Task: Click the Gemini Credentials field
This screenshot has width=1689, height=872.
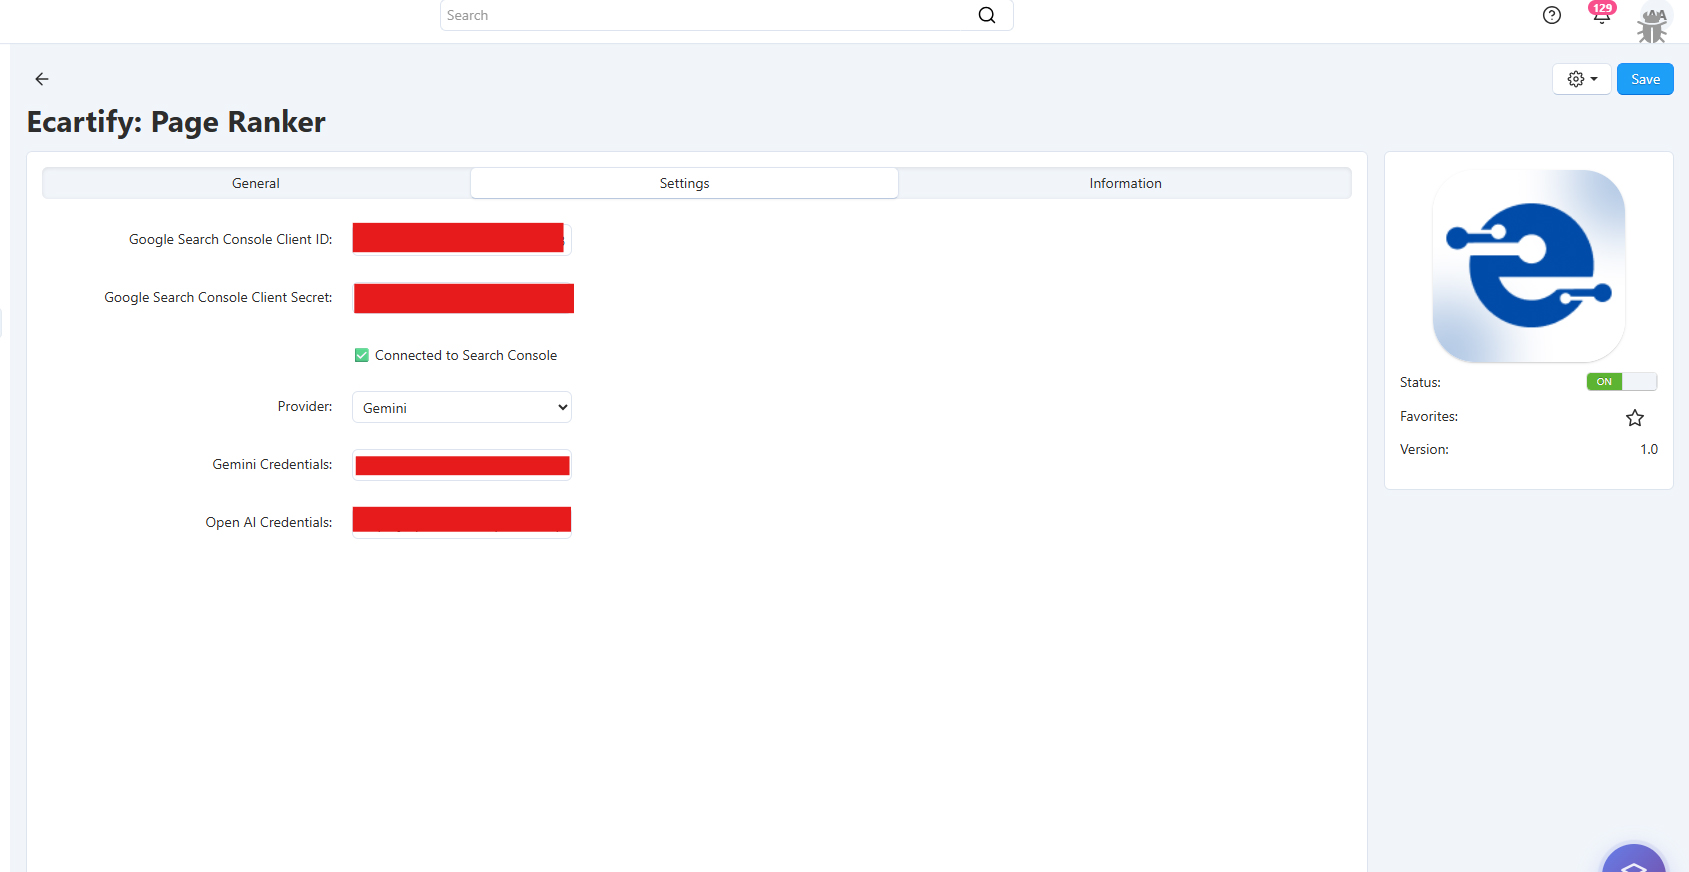Action: tap(461, 465)
